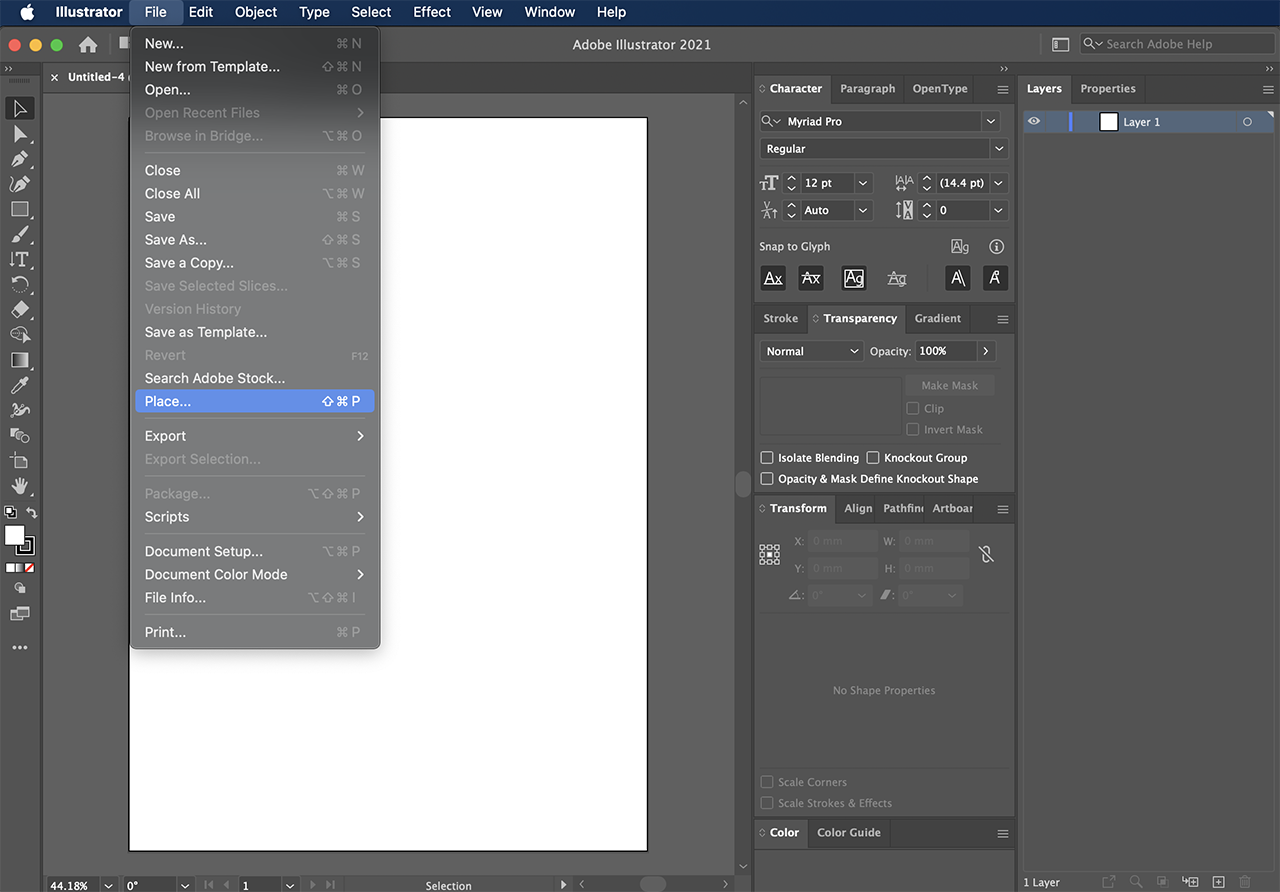Viewport: 1280px width, 892px height.
Task: Open the Regular font style dropdown
Action: [x=998, y=149]
